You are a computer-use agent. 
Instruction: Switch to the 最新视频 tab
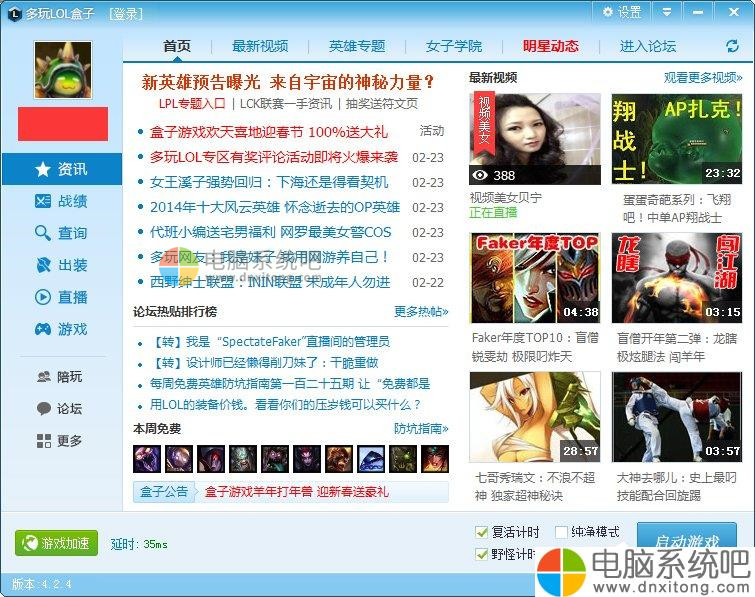tap(260, 46)
